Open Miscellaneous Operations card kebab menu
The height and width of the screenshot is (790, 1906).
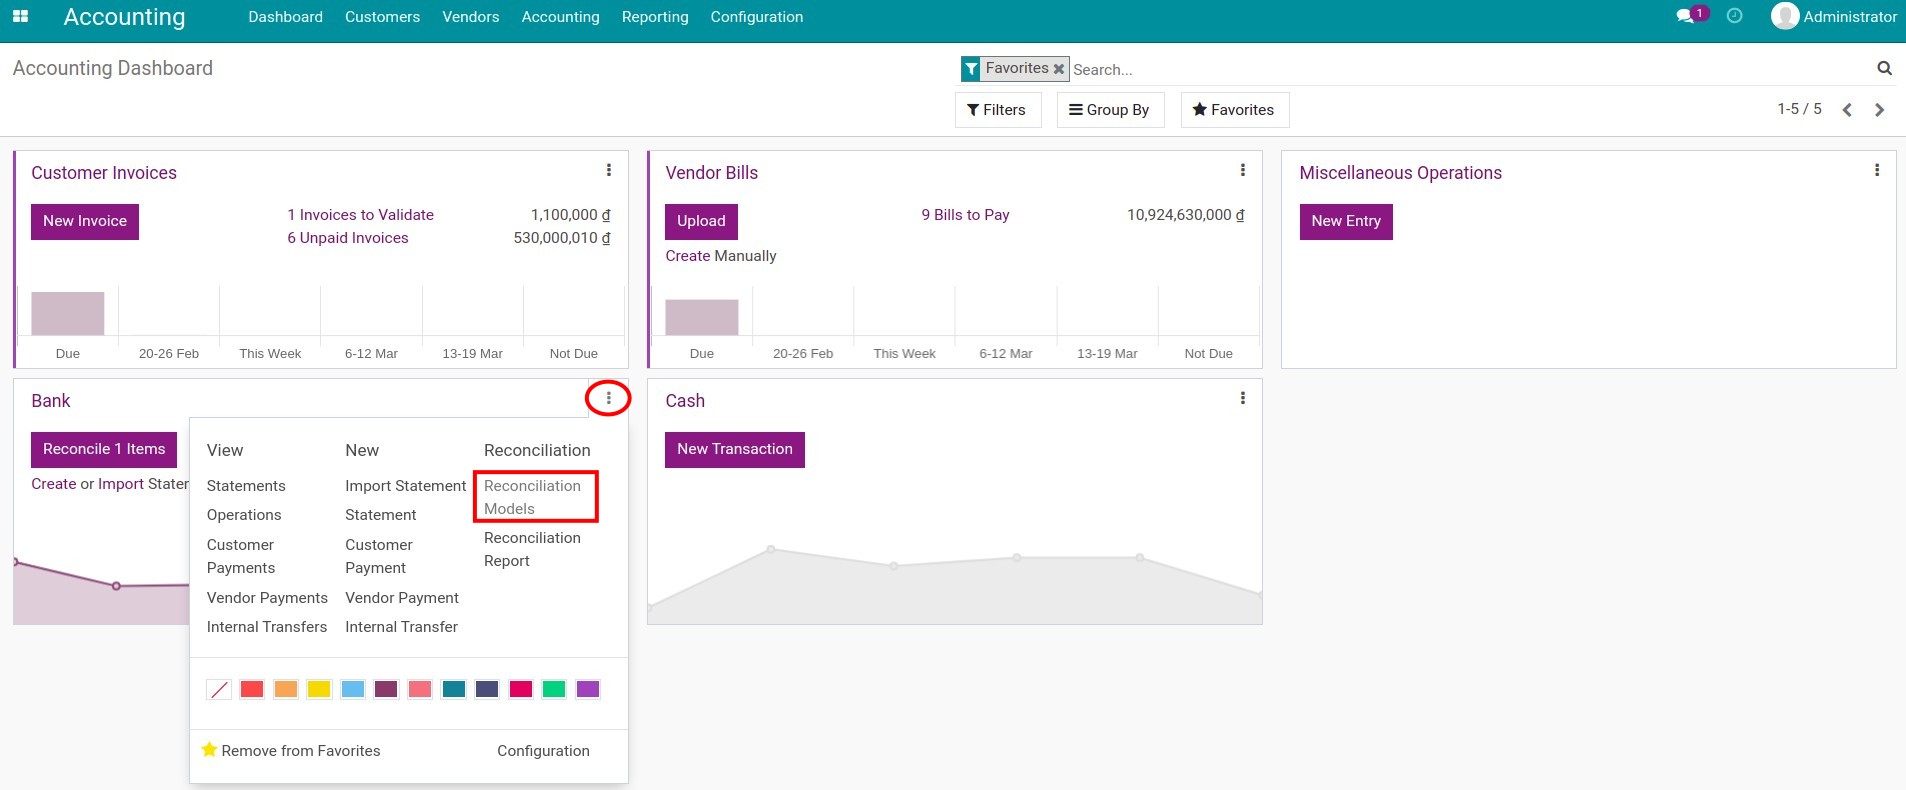[1876, 171]
